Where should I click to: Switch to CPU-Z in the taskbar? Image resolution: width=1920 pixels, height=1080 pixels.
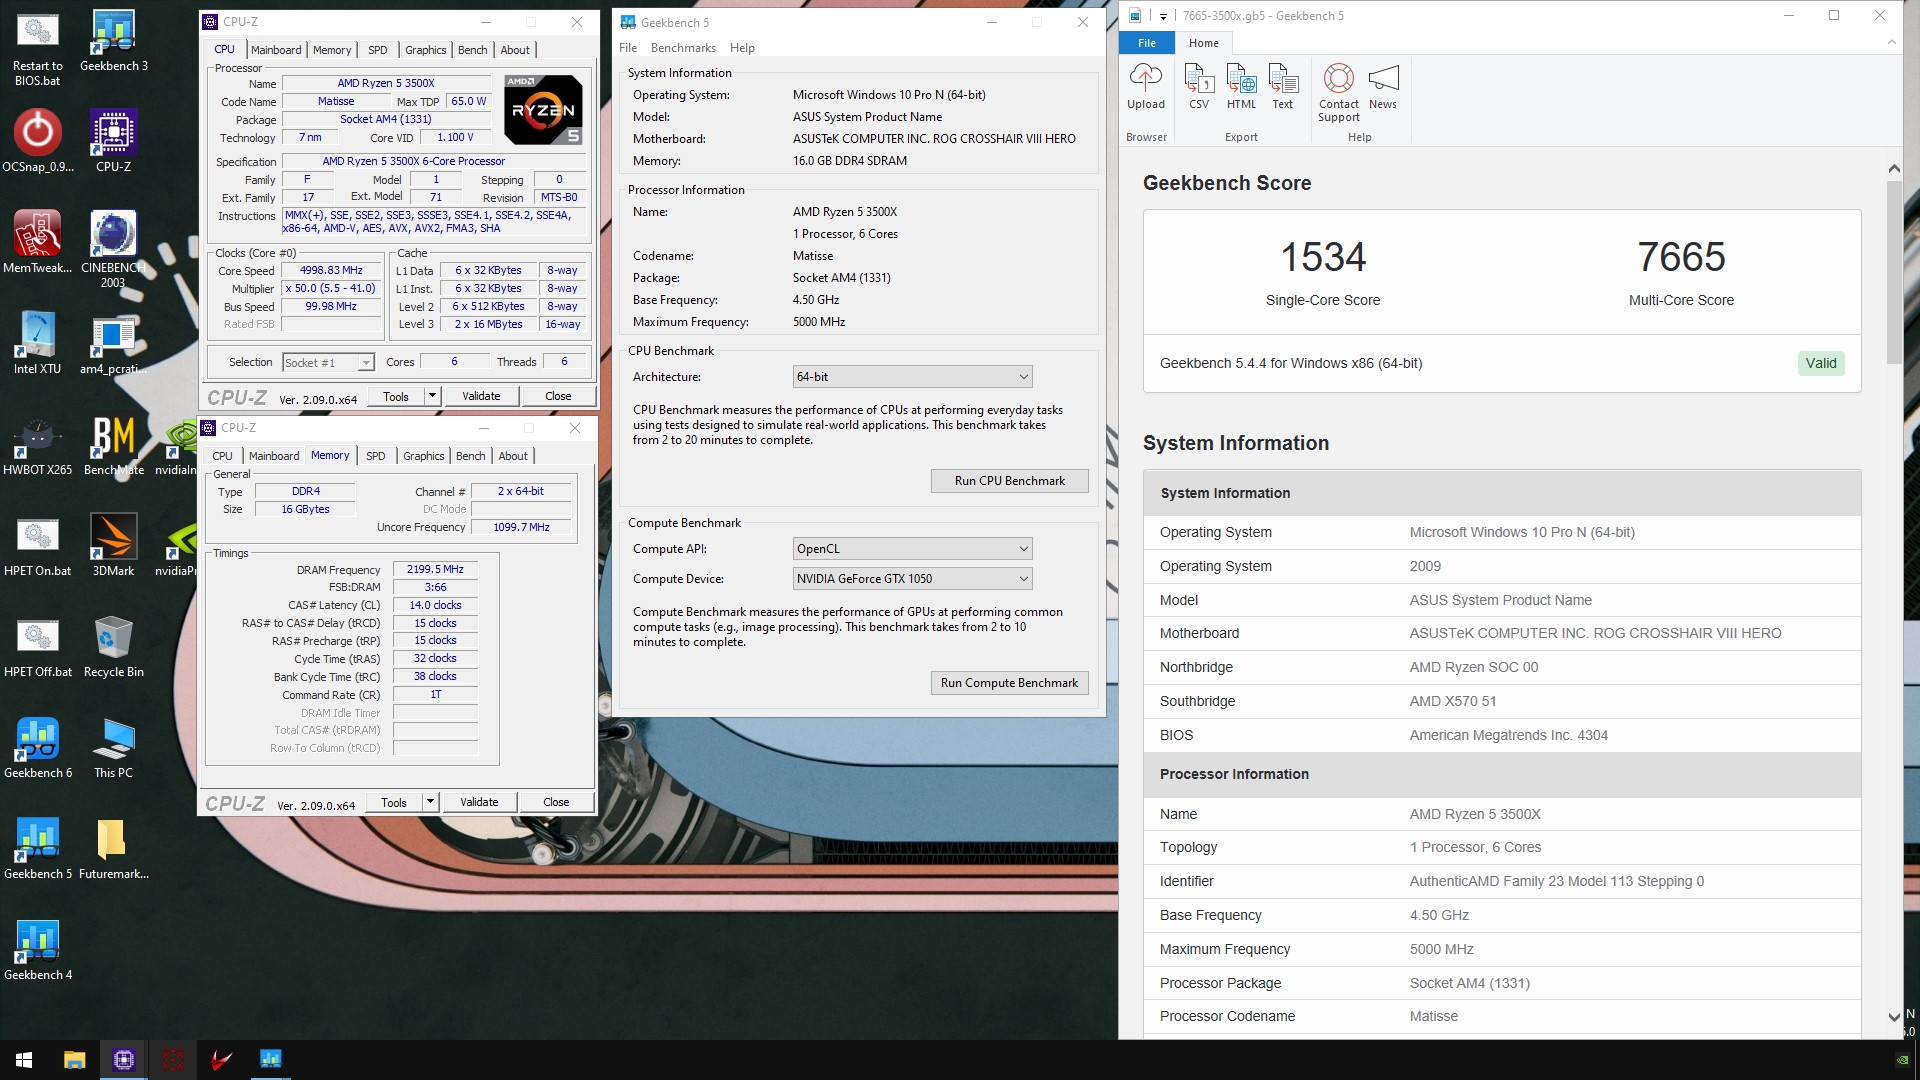click(x=124, y=1060)
